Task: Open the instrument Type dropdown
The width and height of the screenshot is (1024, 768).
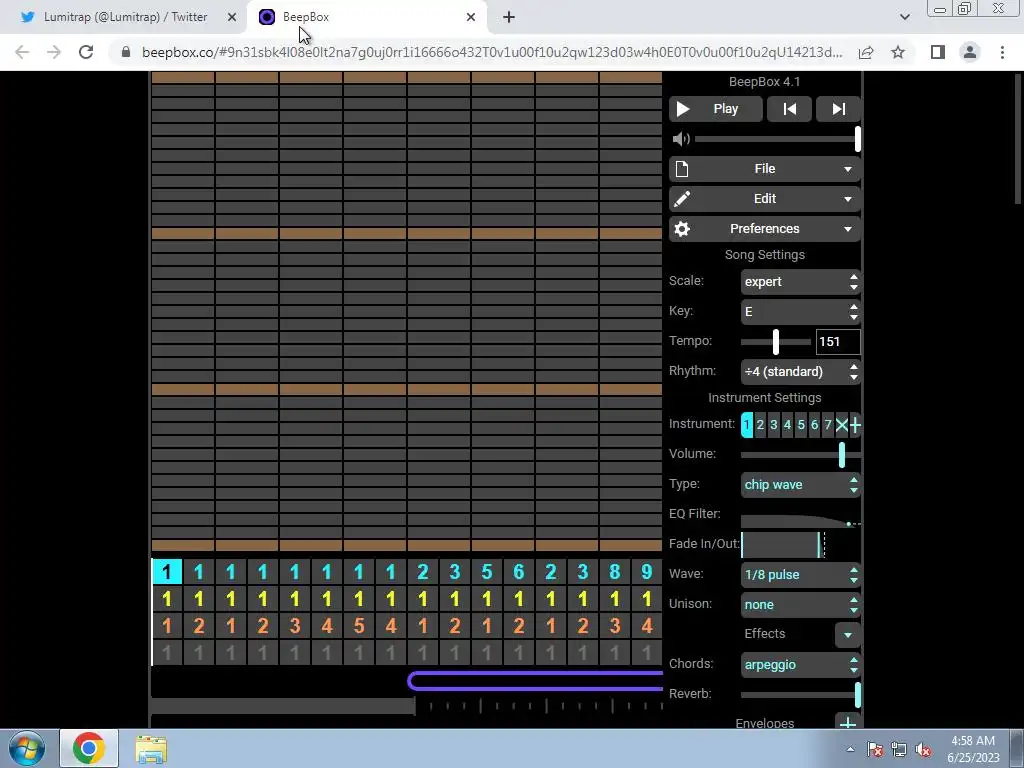Action: (x=801, y=485)
